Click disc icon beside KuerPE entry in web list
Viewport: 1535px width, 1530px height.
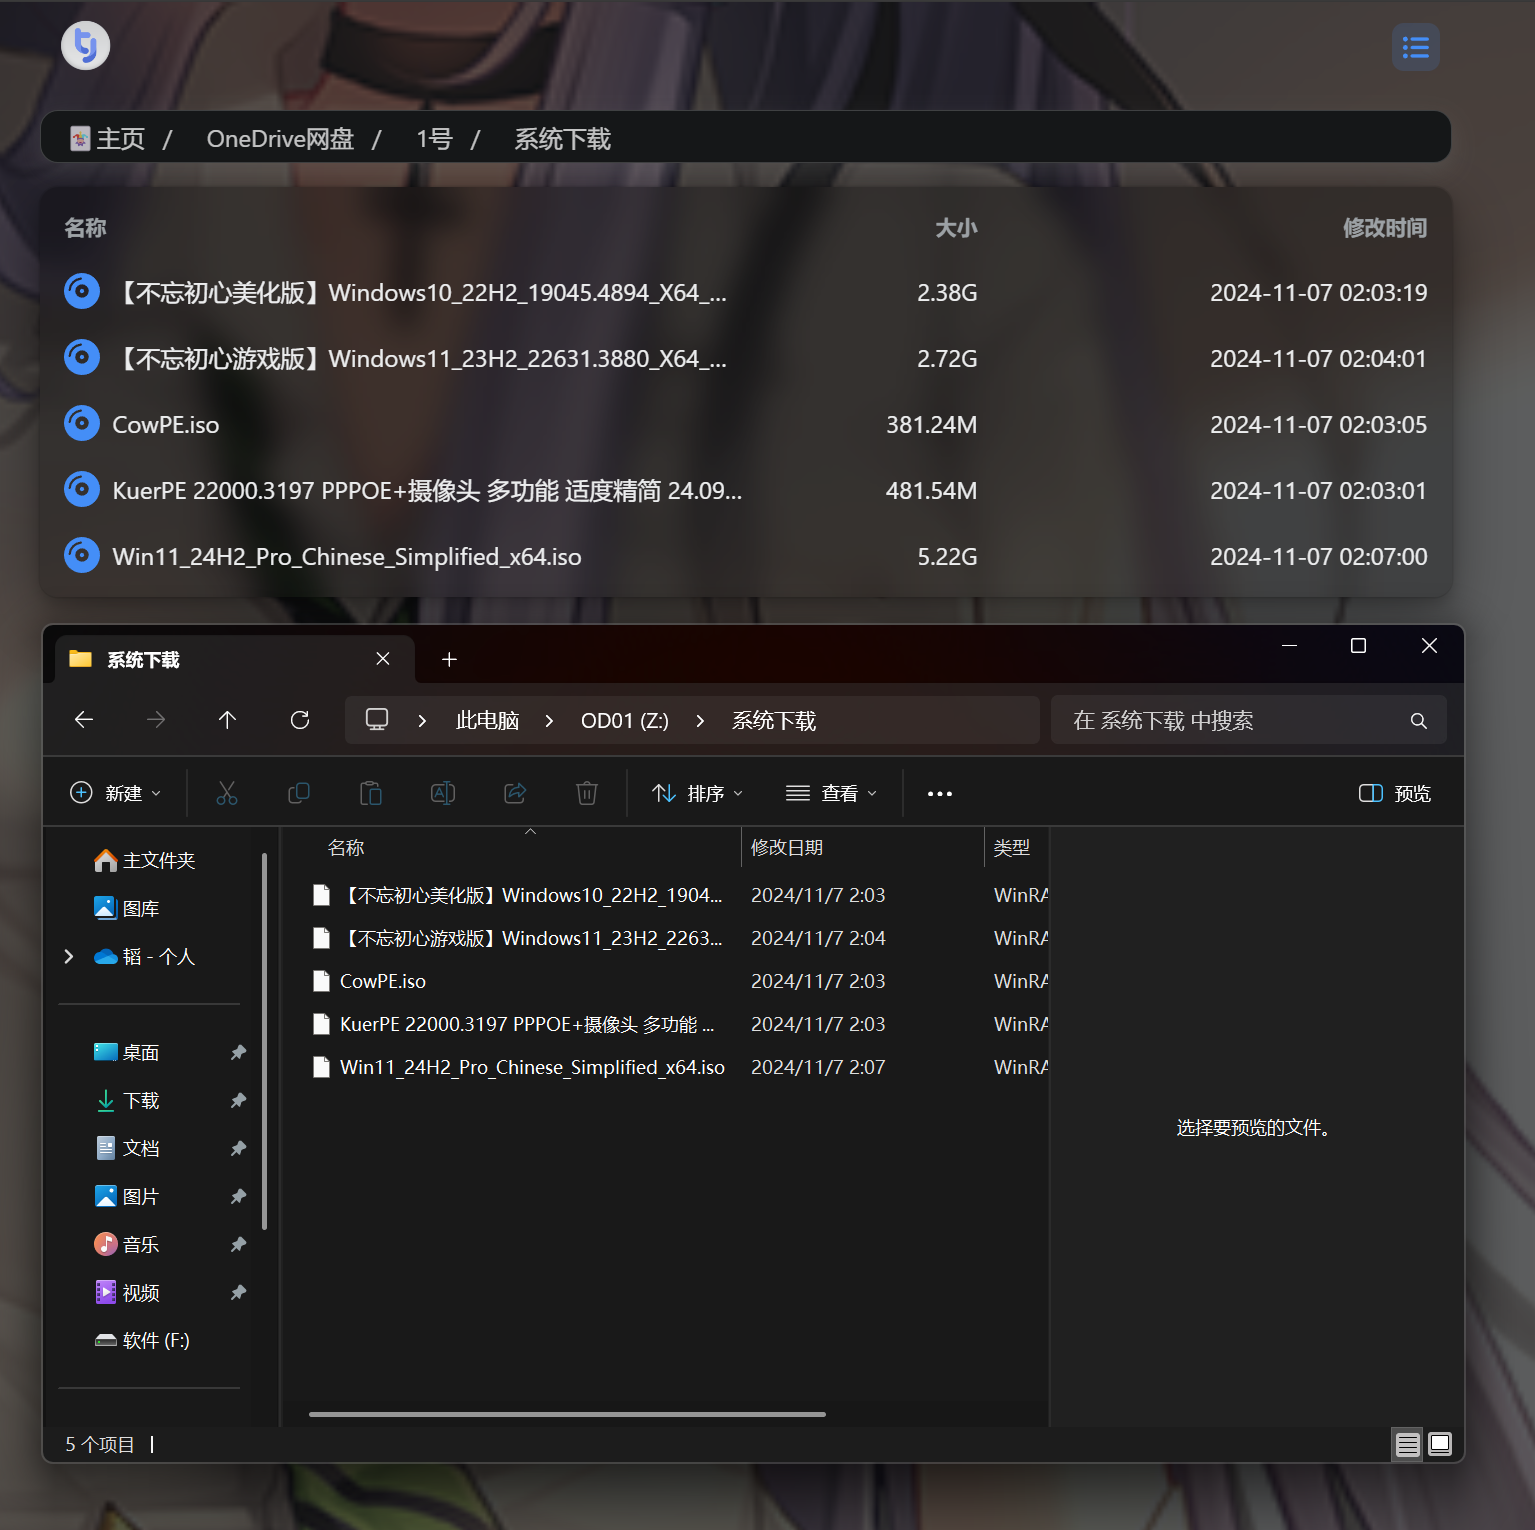coord(82,490)
